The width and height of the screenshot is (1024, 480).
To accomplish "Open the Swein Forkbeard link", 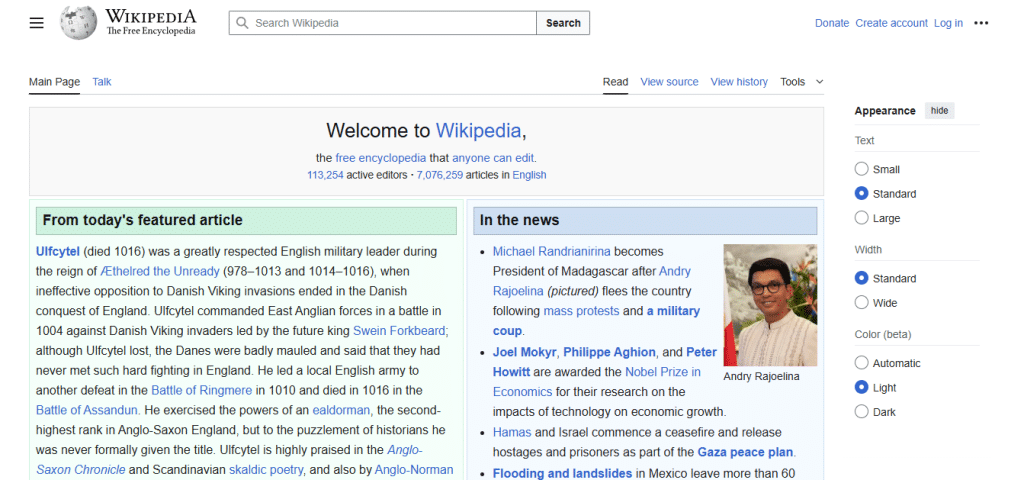I will pos(400,330).
